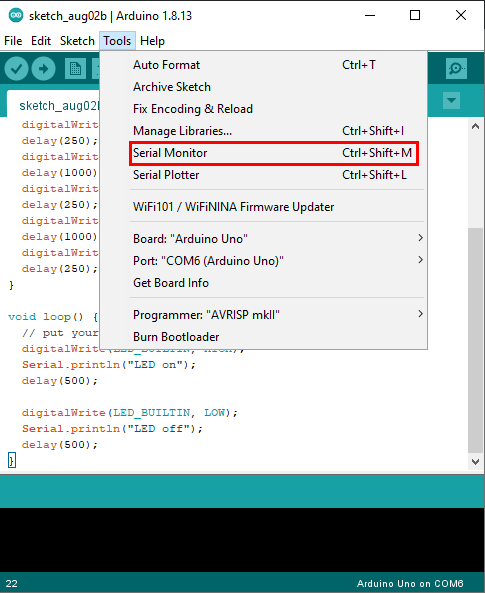This screenshot has width=485, height=593.
Task: Click the delay(500); line after LED off
Action: tap(60, 445)
